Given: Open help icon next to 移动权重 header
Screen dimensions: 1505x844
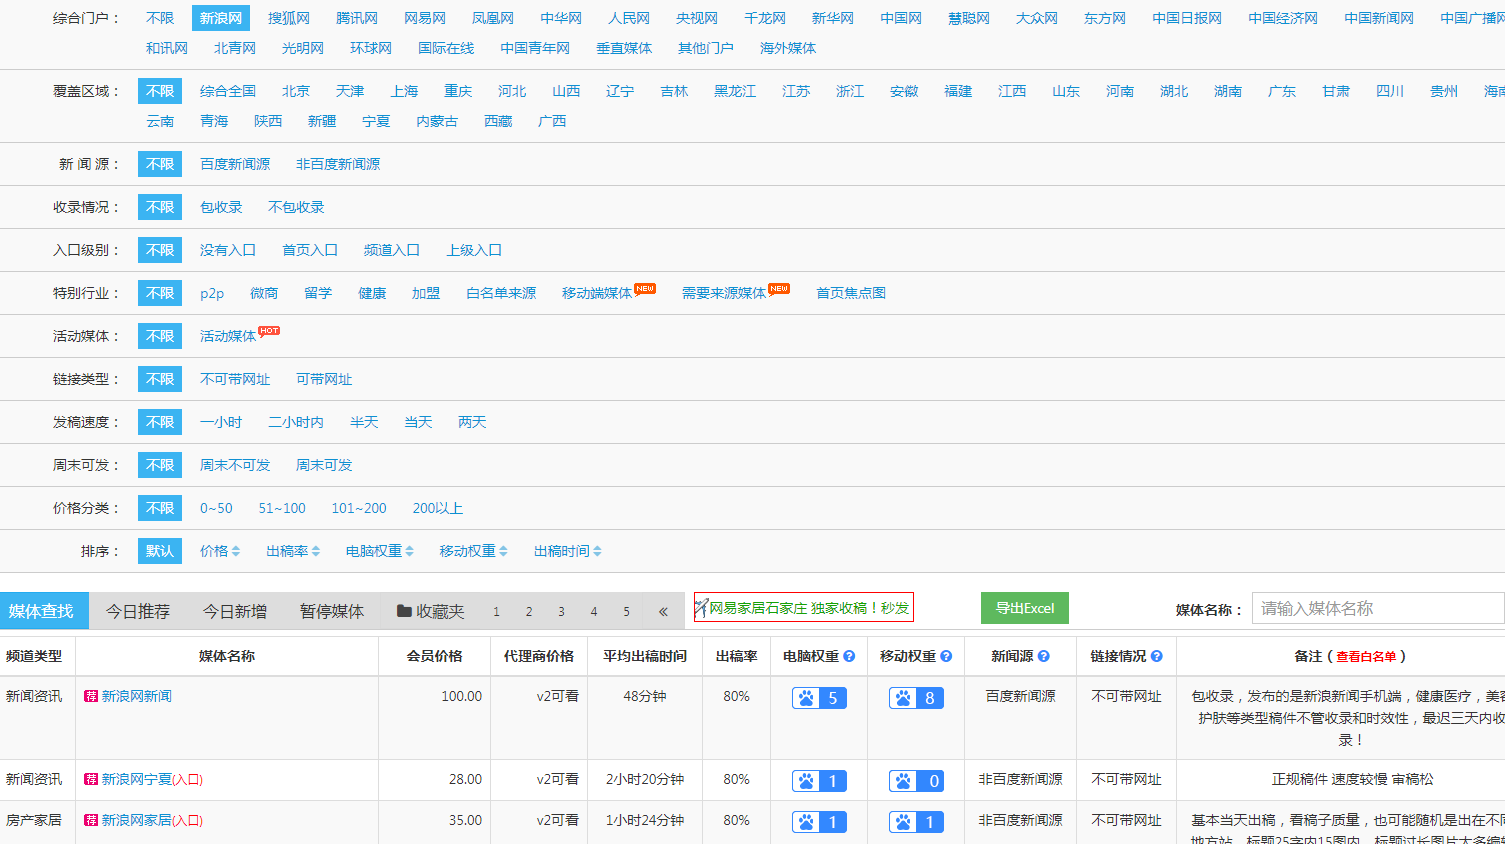Looking at the screenshot, I should click(x=946, y=656).
